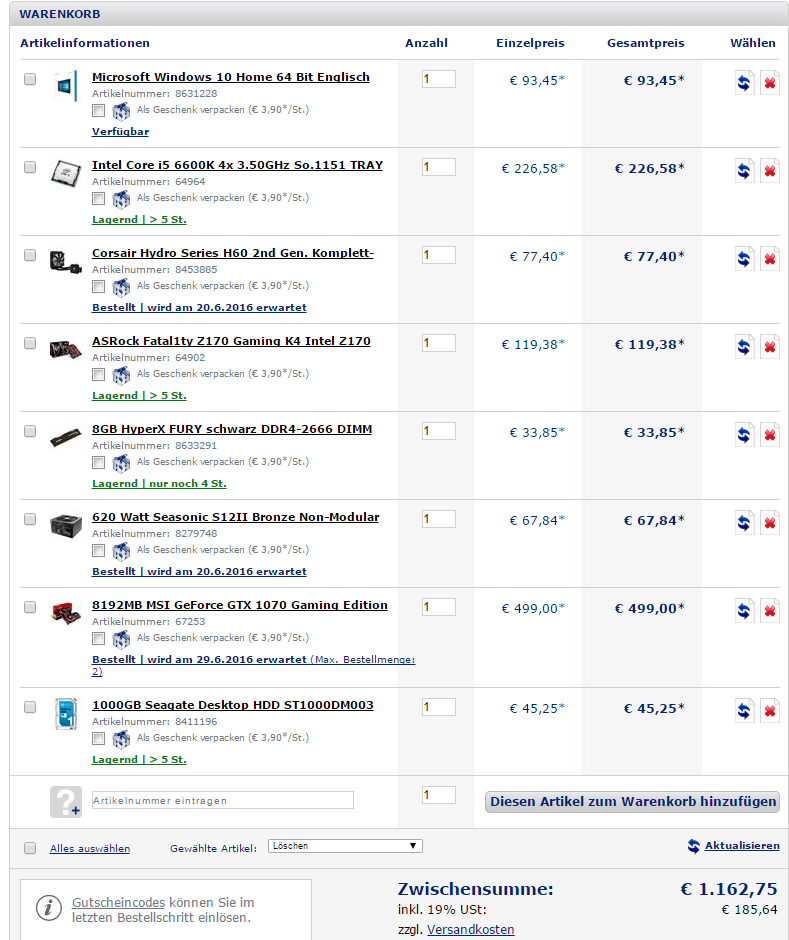Click refresh icon for 8GB HyperX FURY
The height and width of the screenshot is (940, 789).
pyautogui.click(x=744, y=435)
